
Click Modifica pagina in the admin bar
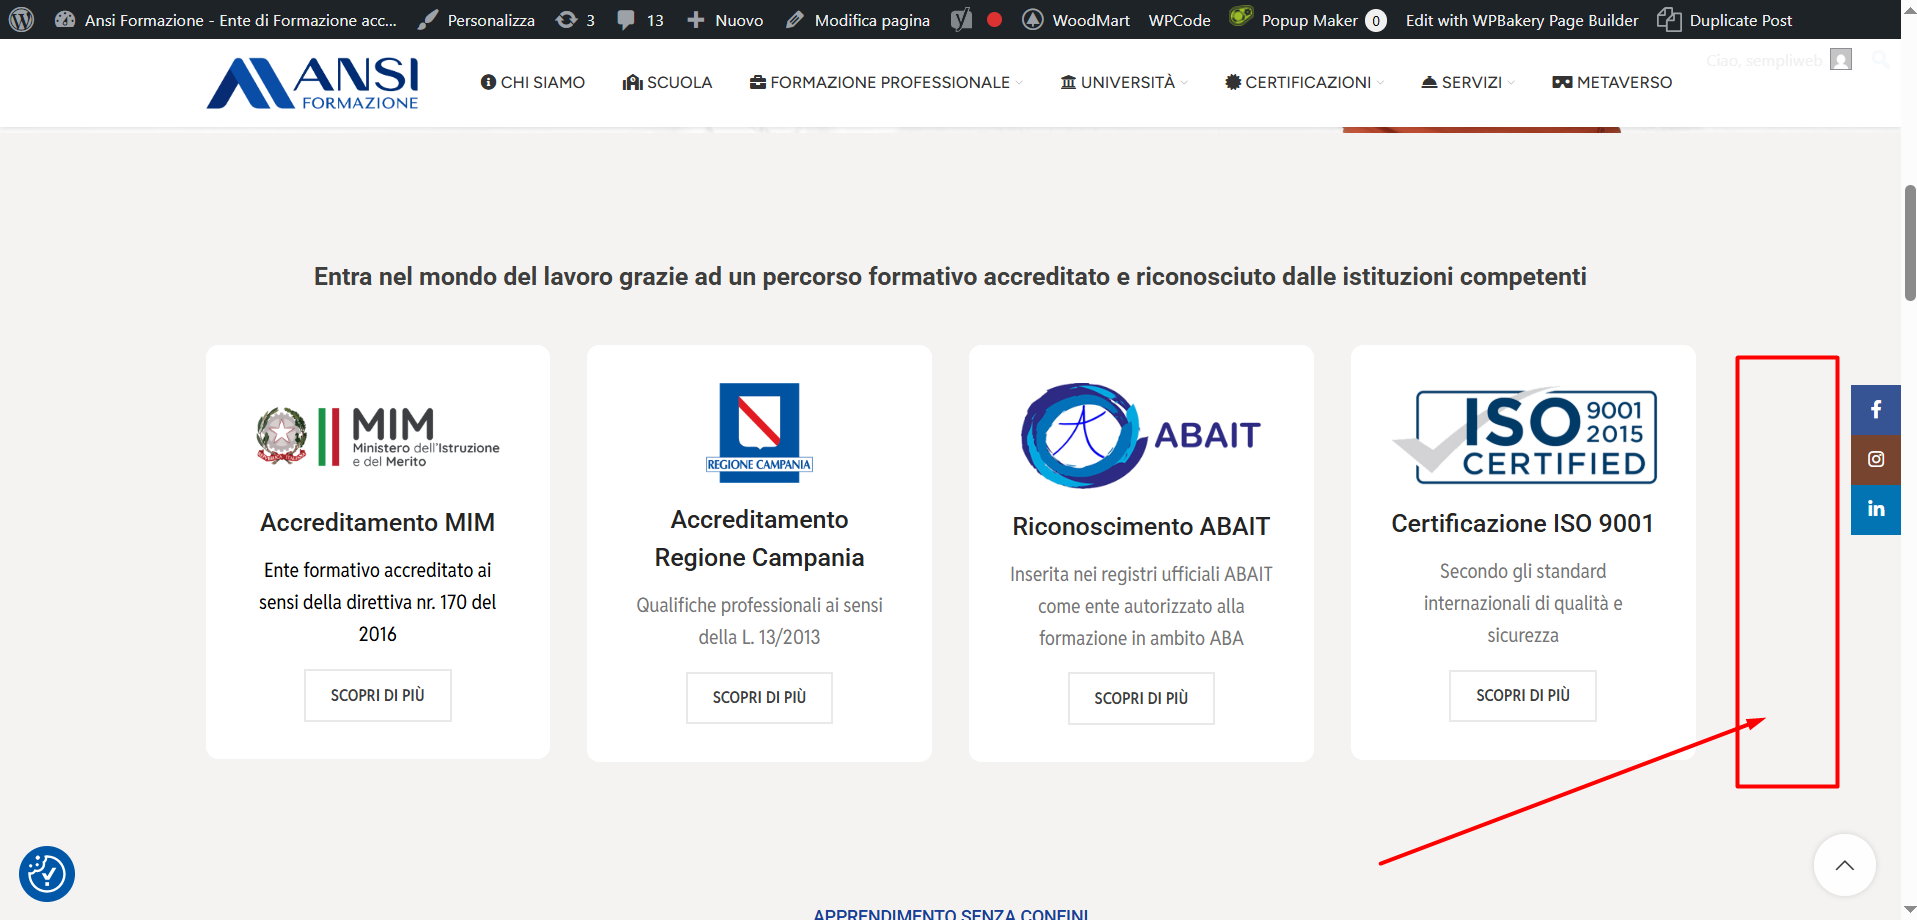pos(857,20)
